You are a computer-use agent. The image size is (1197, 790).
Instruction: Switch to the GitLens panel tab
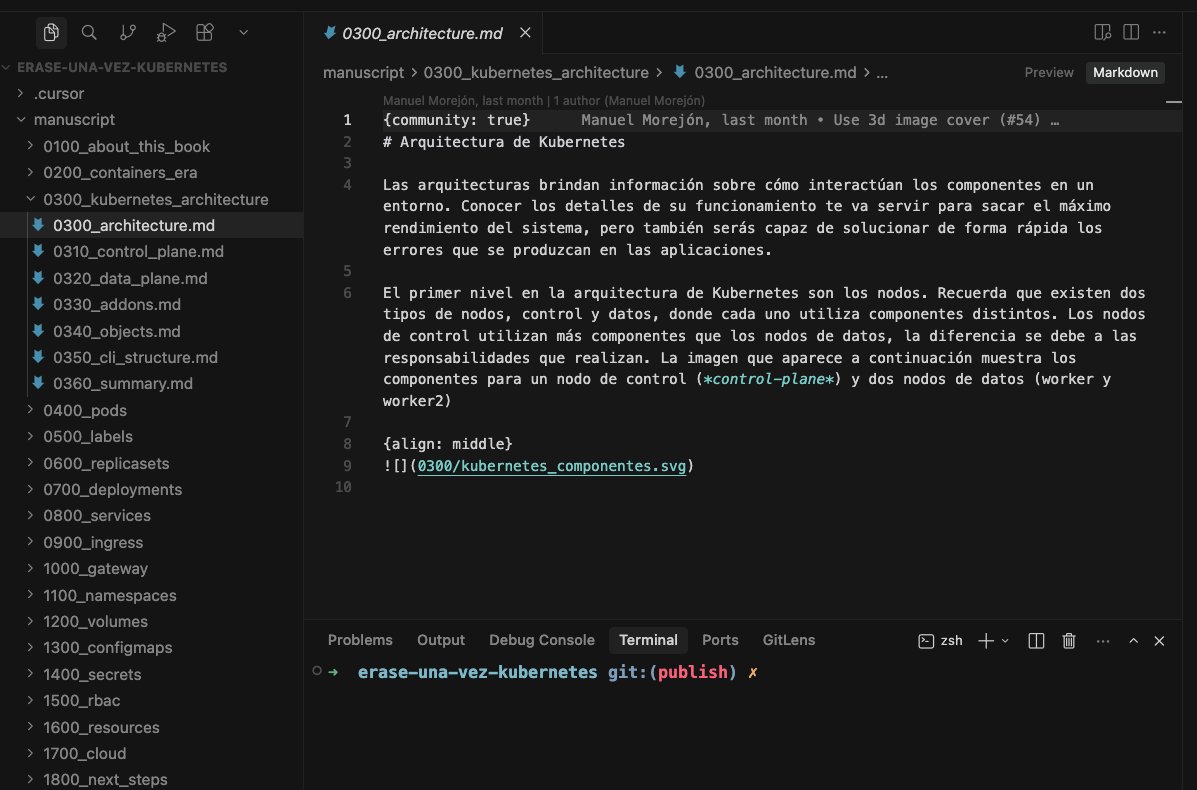pos(789,640)
